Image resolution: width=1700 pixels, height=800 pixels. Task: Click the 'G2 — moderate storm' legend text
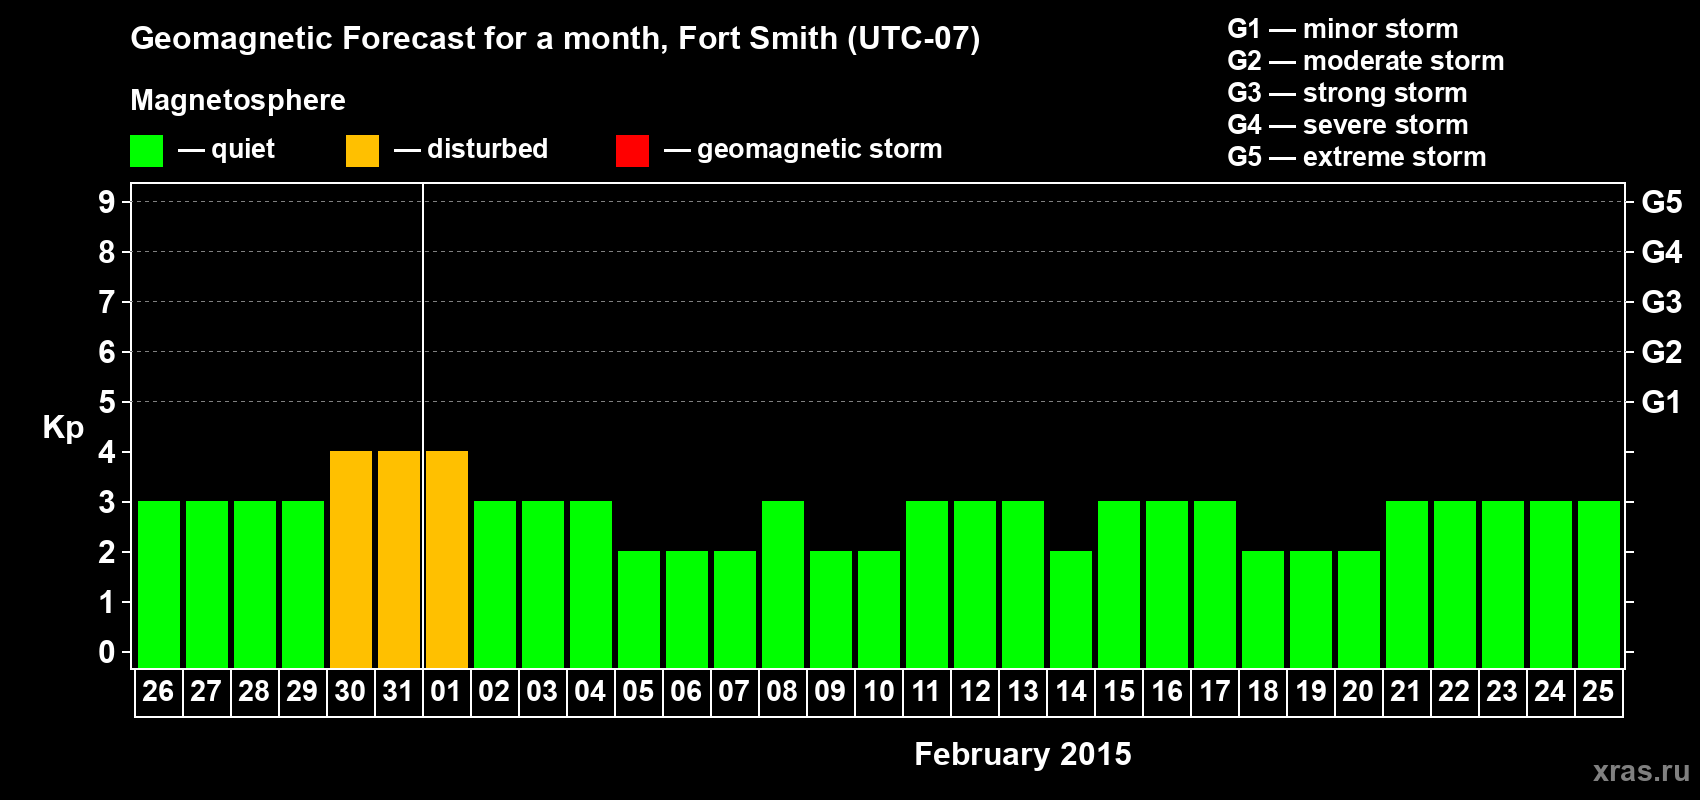click(x=1366, y=61)
